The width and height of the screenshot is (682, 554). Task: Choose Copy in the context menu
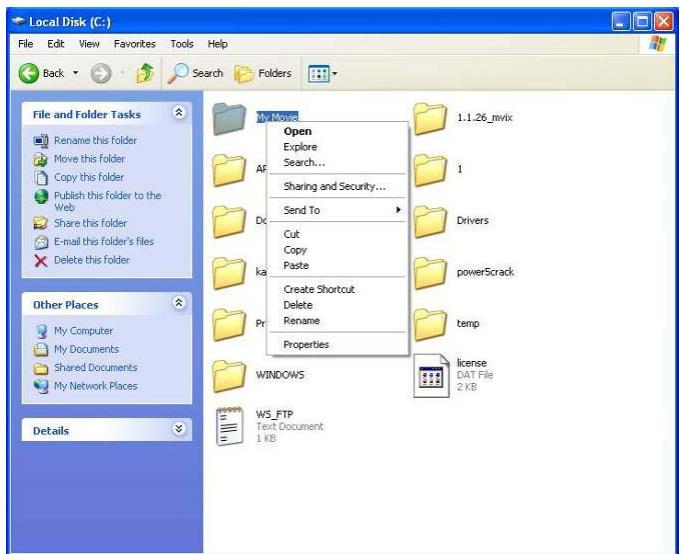click(x=338, y=250)
